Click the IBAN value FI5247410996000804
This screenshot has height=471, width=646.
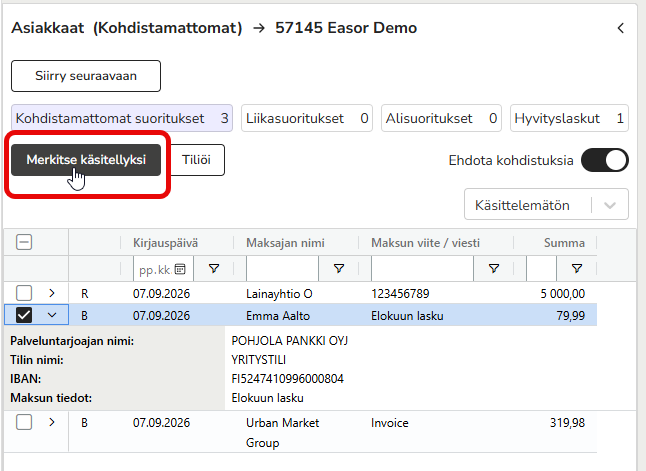tap(287, 379)
